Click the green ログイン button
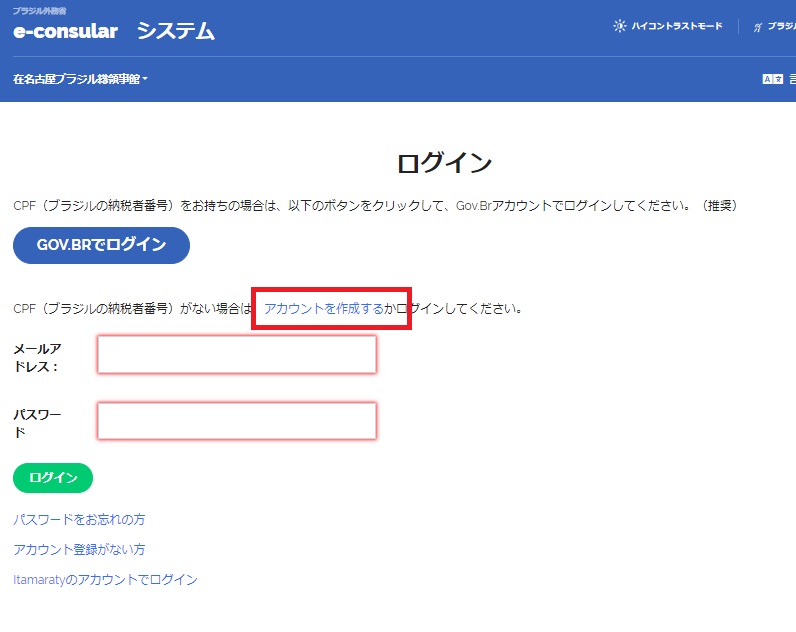This screenshot has width=796, height=632. click(53, 478)
